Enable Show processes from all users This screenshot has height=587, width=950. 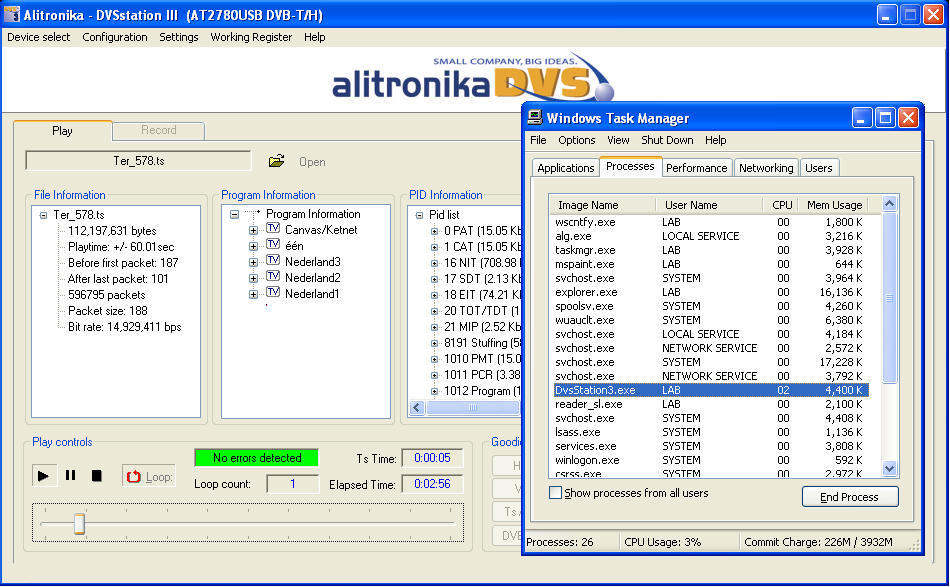(x=555, y=492)
